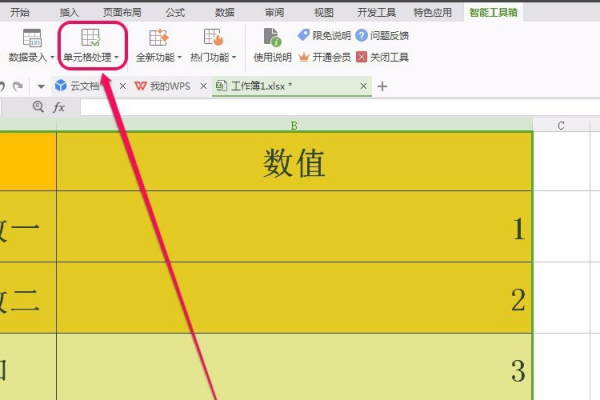Expand the 全新功能 dropdown arrow
This screenshot has width=600, height=400.
click(179, 57)
